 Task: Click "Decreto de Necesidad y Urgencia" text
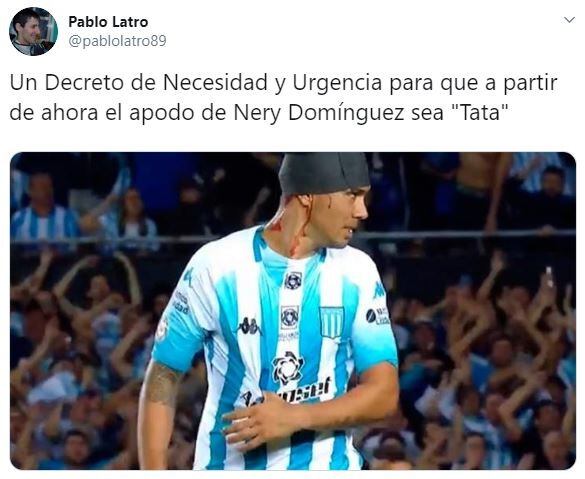213,83
